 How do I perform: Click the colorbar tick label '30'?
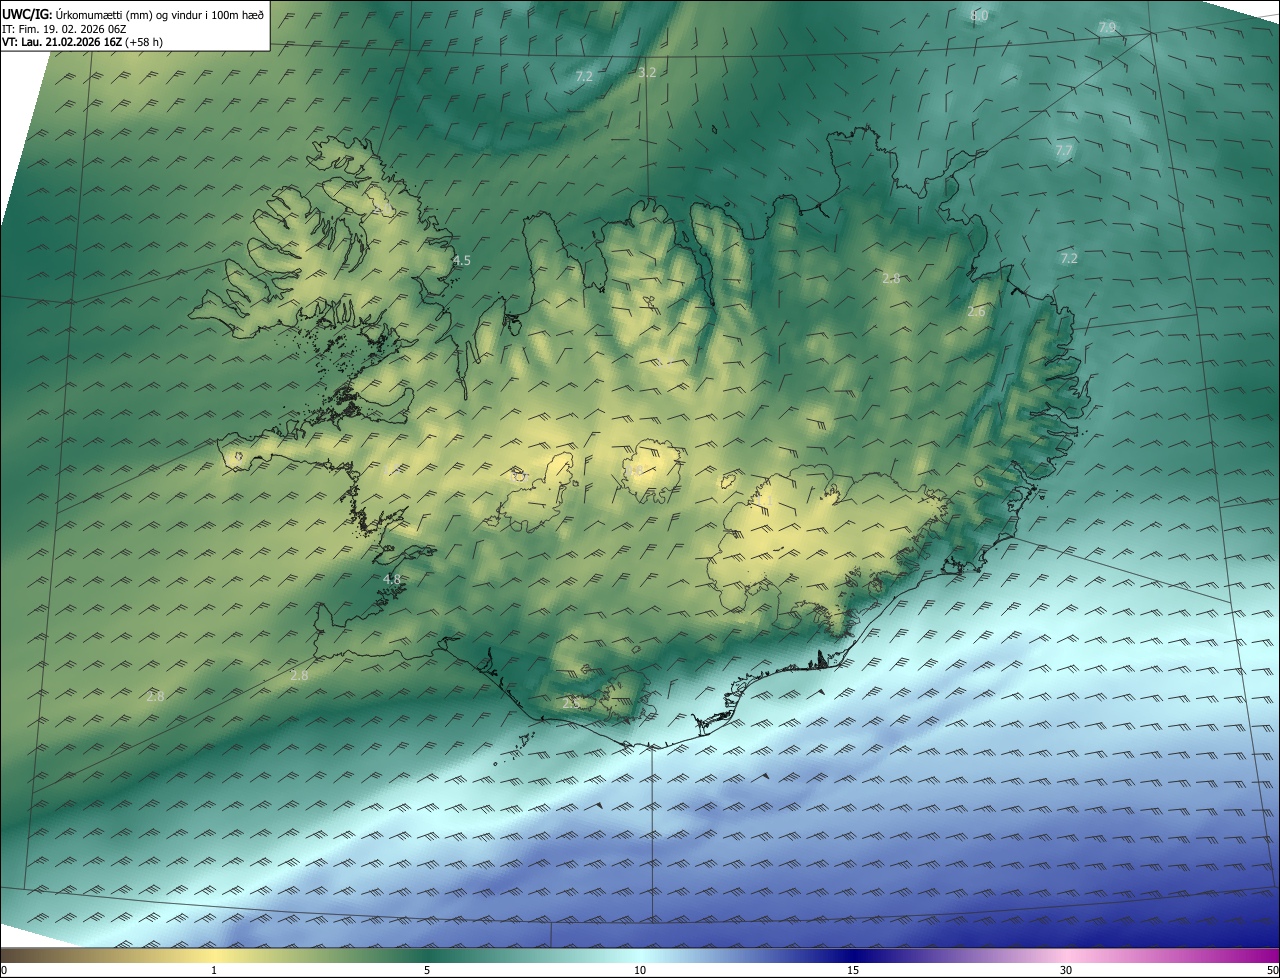point(1066,970)
